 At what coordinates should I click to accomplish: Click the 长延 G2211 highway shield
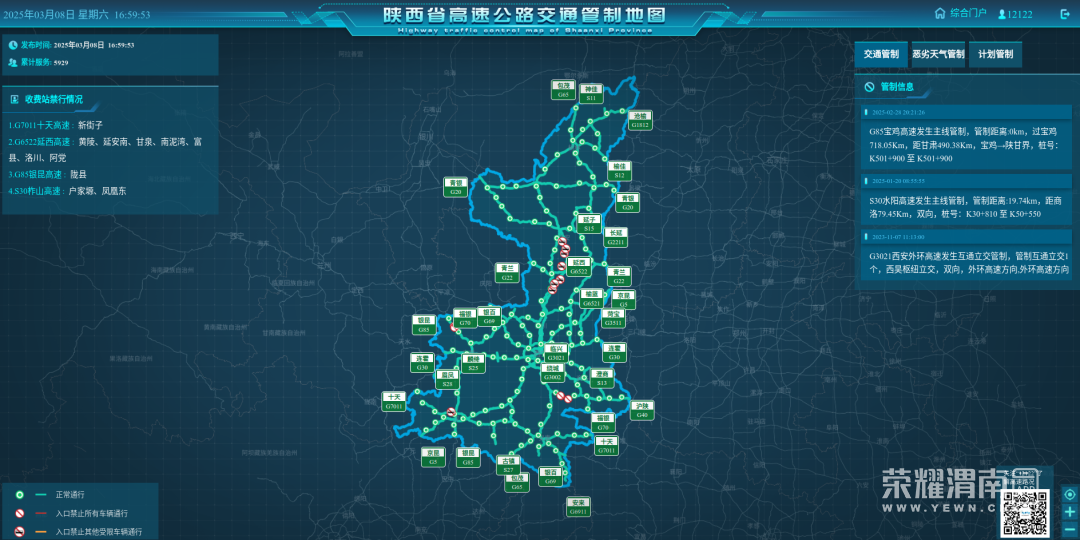click(x=615, y=238)
